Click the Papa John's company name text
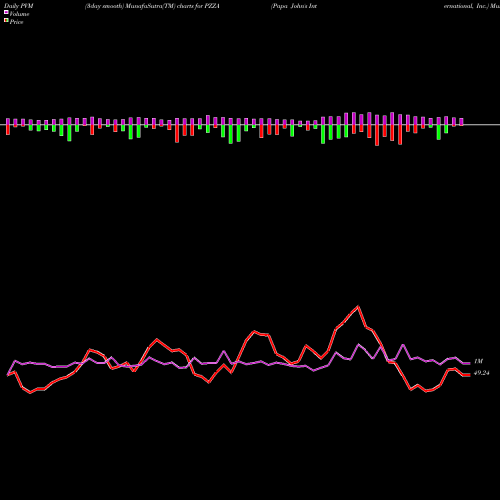This screenshot has height=500, width=500. 294,6
